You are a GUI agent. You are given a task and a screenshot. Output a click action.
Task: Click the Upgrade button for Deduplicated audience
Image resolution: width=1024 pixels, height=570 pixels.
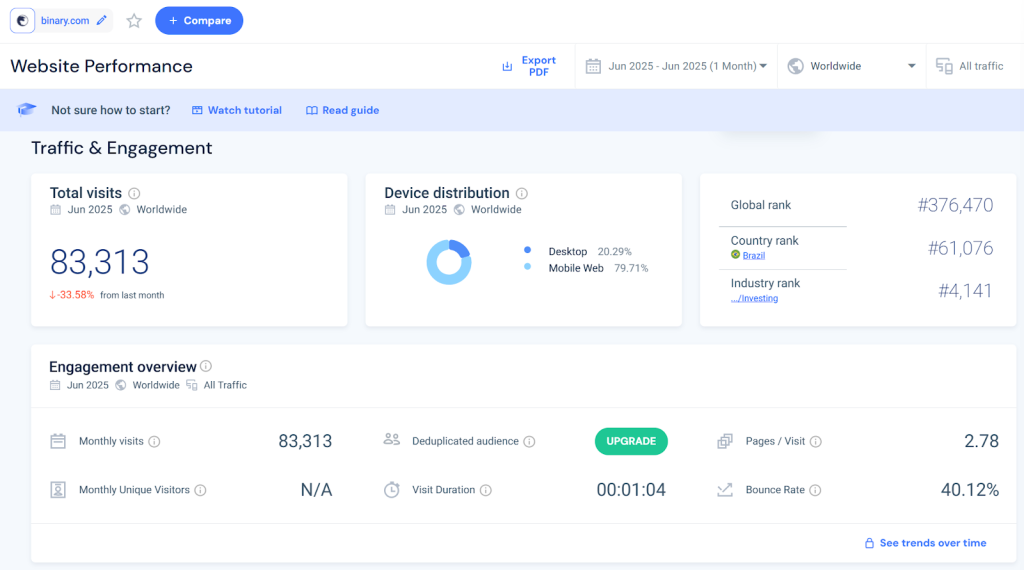coord(631,441)
